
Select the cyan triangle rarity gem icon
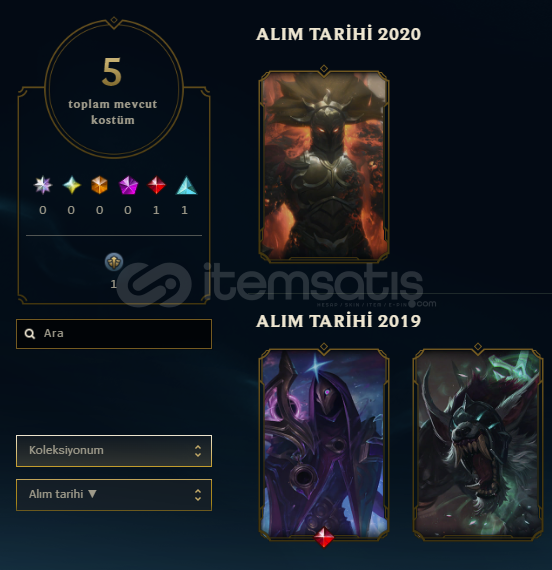pos(186,185)
